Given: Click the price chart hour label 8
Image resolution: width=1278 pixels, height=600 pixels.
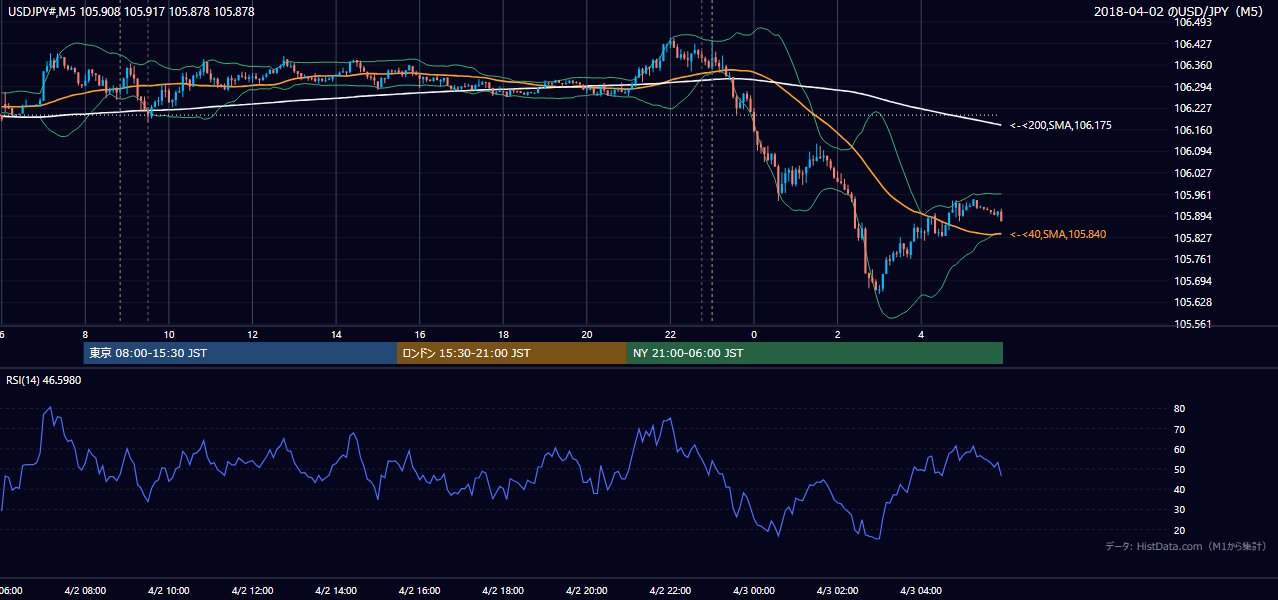Looking at the screenshot, I should click(85, 335).
